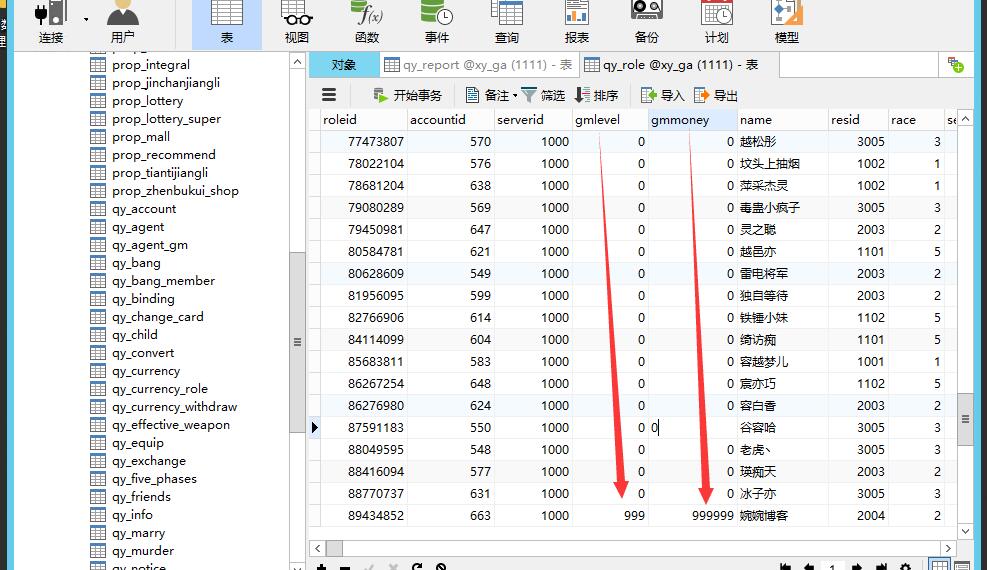This screenshot has height=570, width=987.
Task: Open the 连接 (Connection) tool
Action: [51, 23]
